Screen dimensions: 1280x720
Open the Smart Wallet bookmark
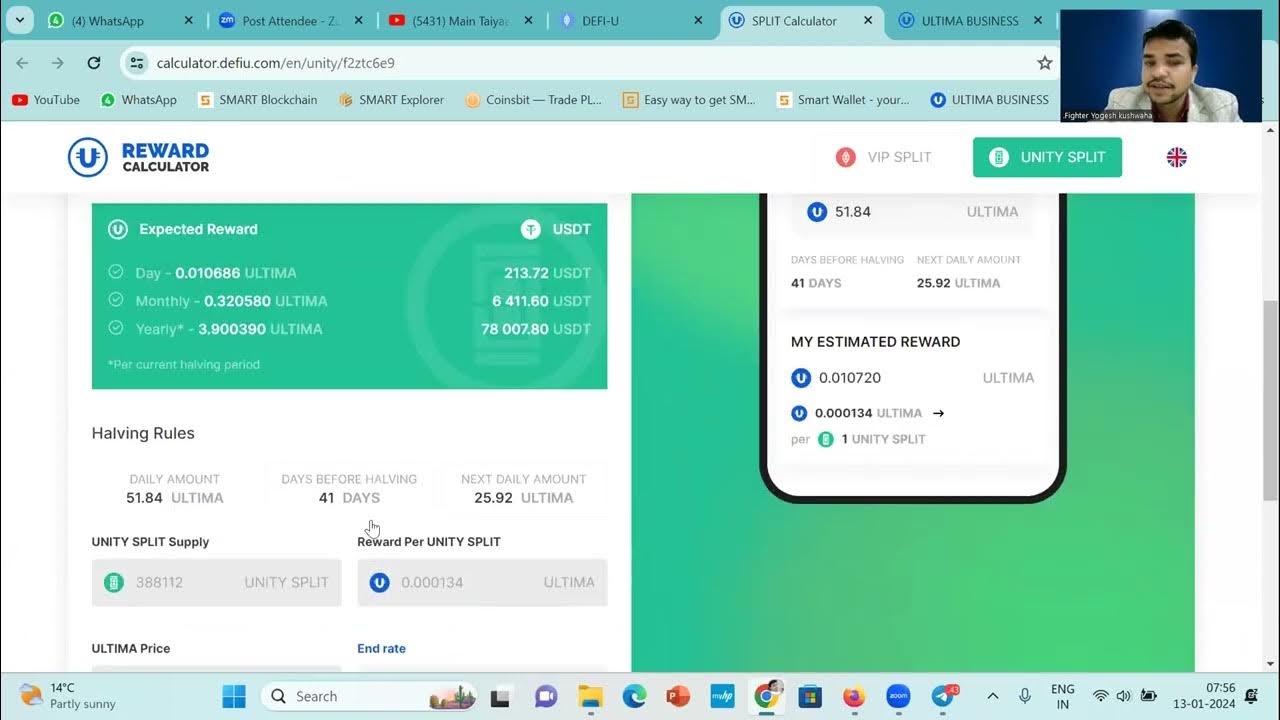[x=843, y=100]
